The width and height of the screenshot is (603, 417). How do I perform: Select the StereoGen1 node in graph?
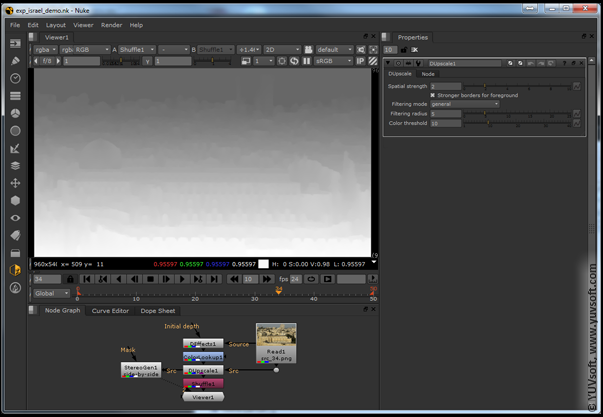point(141,370)
